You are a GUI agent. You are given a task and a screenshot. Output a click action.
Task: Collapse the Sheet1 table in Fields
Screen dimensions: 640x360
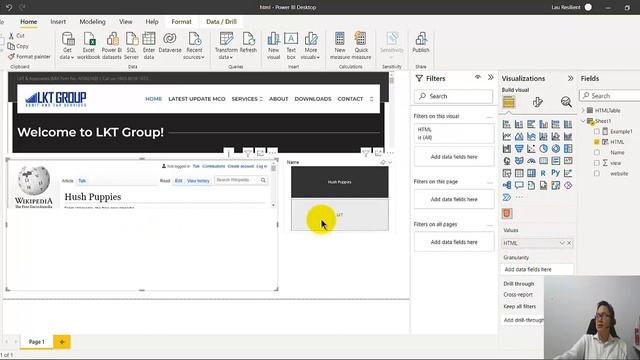coord(583,121)
